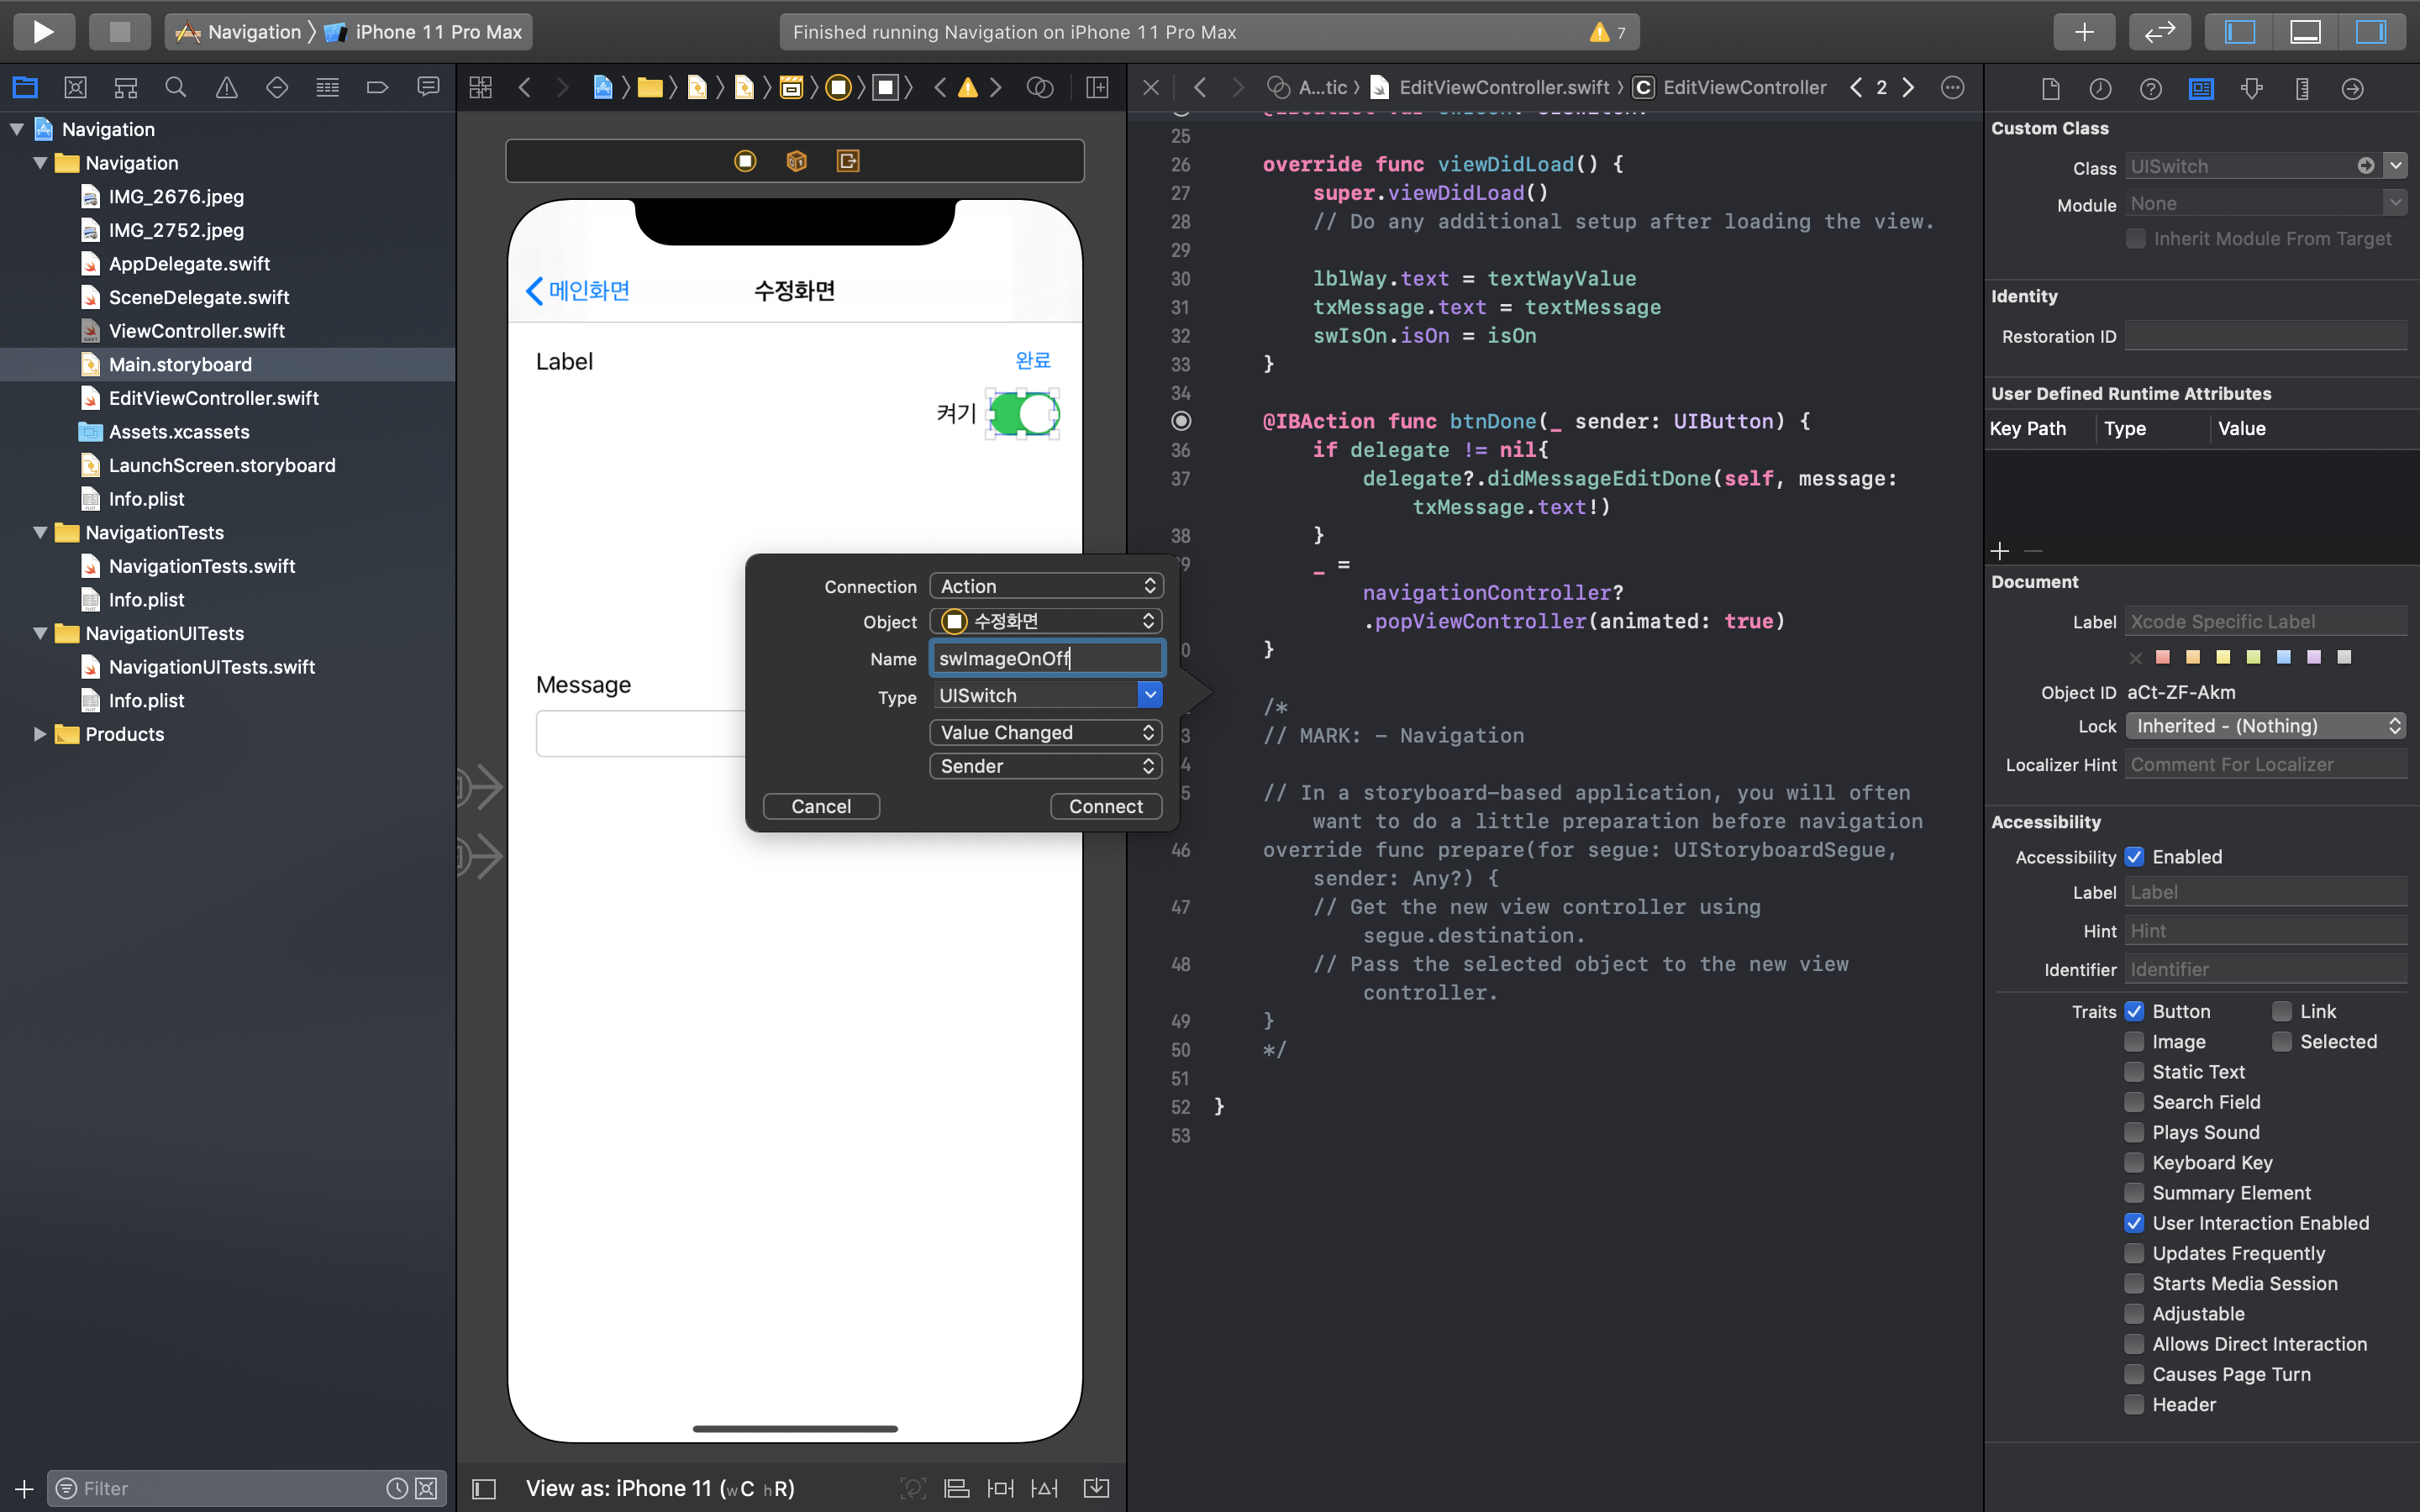Pick the red label color swatch
This screenshot has height=1512, width=2420.
tap(2163, 657)
